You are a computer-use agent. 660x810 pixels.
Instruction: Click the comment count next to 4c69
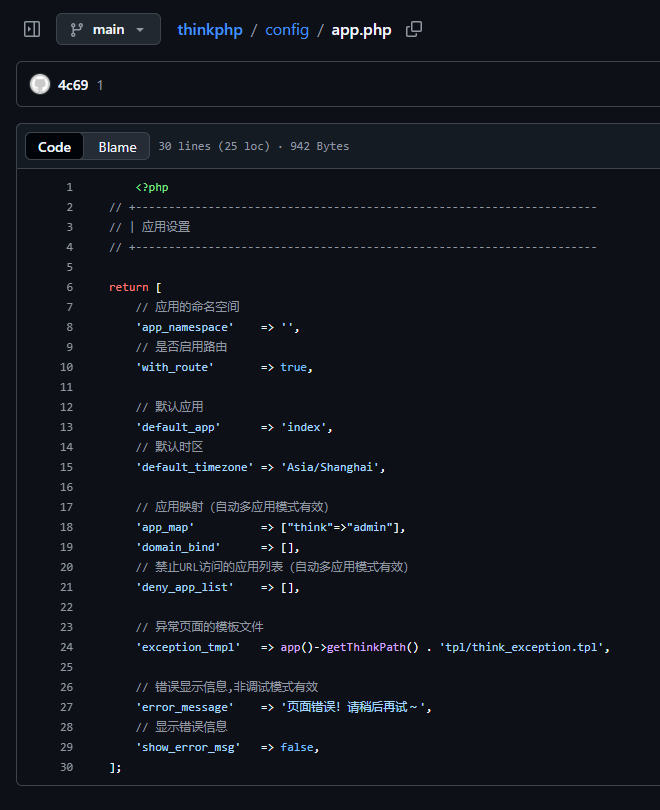98,85
